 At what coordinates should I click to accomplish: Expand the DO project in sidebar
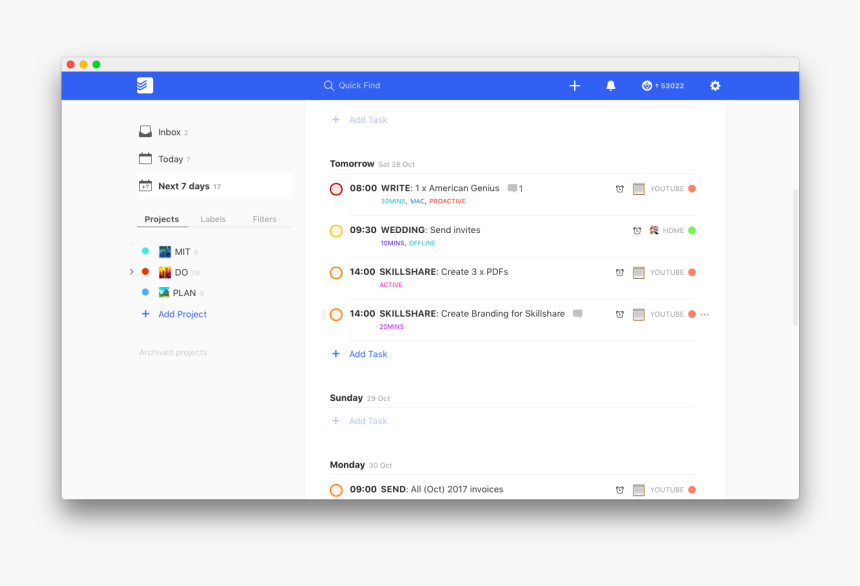coord(132,272)
